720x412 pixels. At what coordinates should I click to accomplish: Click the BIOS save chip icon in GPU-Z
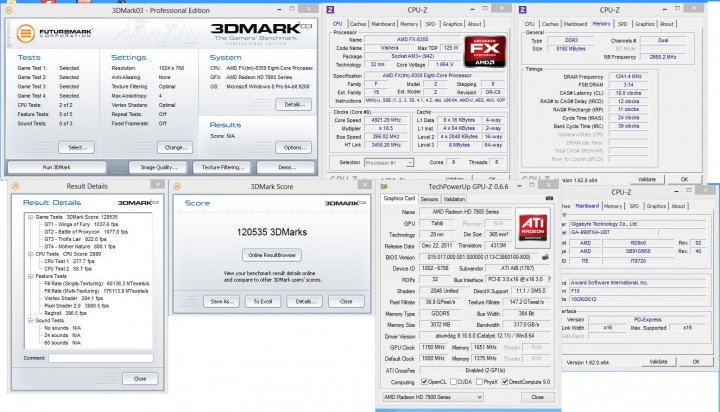coord(545,257)
